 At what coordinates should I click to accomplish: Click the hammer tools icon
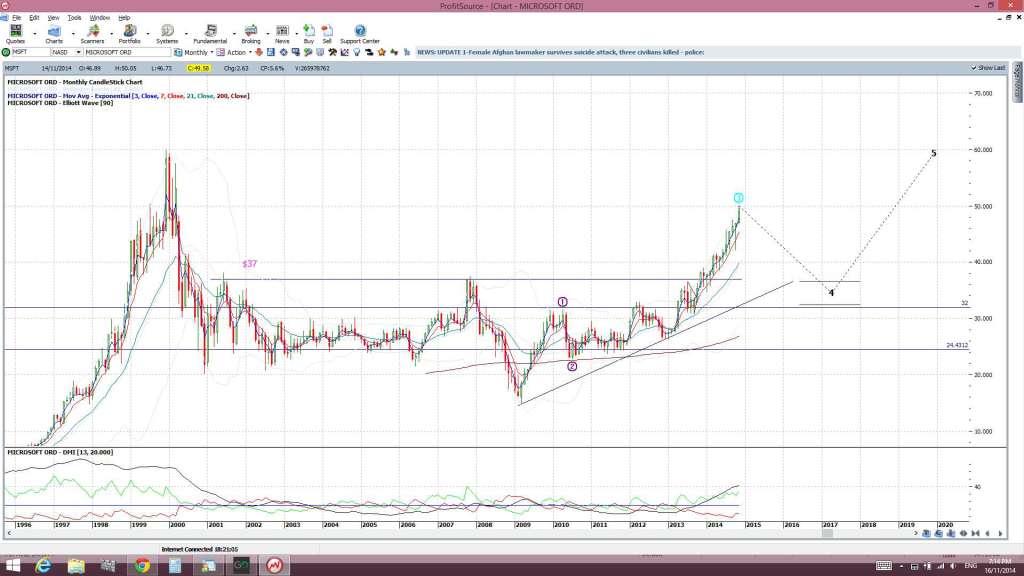click(x=332, y=52)
